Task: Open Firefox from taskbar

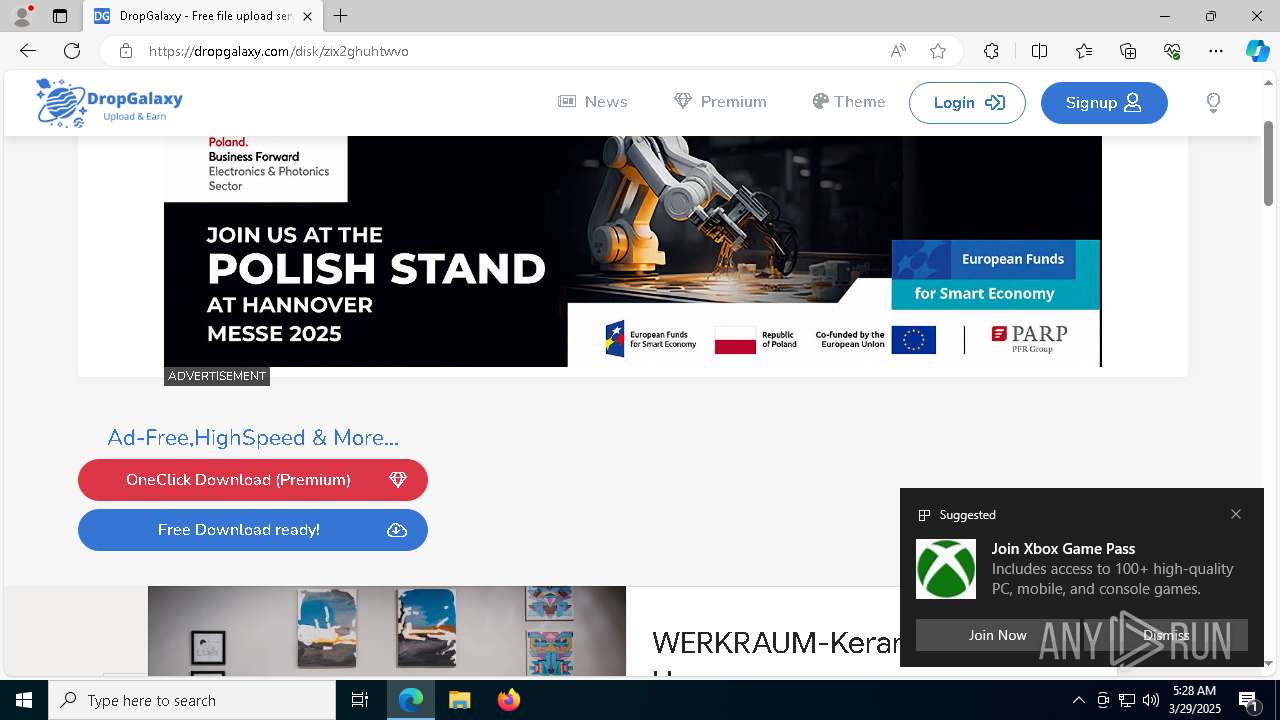Action: click(509, 700)
